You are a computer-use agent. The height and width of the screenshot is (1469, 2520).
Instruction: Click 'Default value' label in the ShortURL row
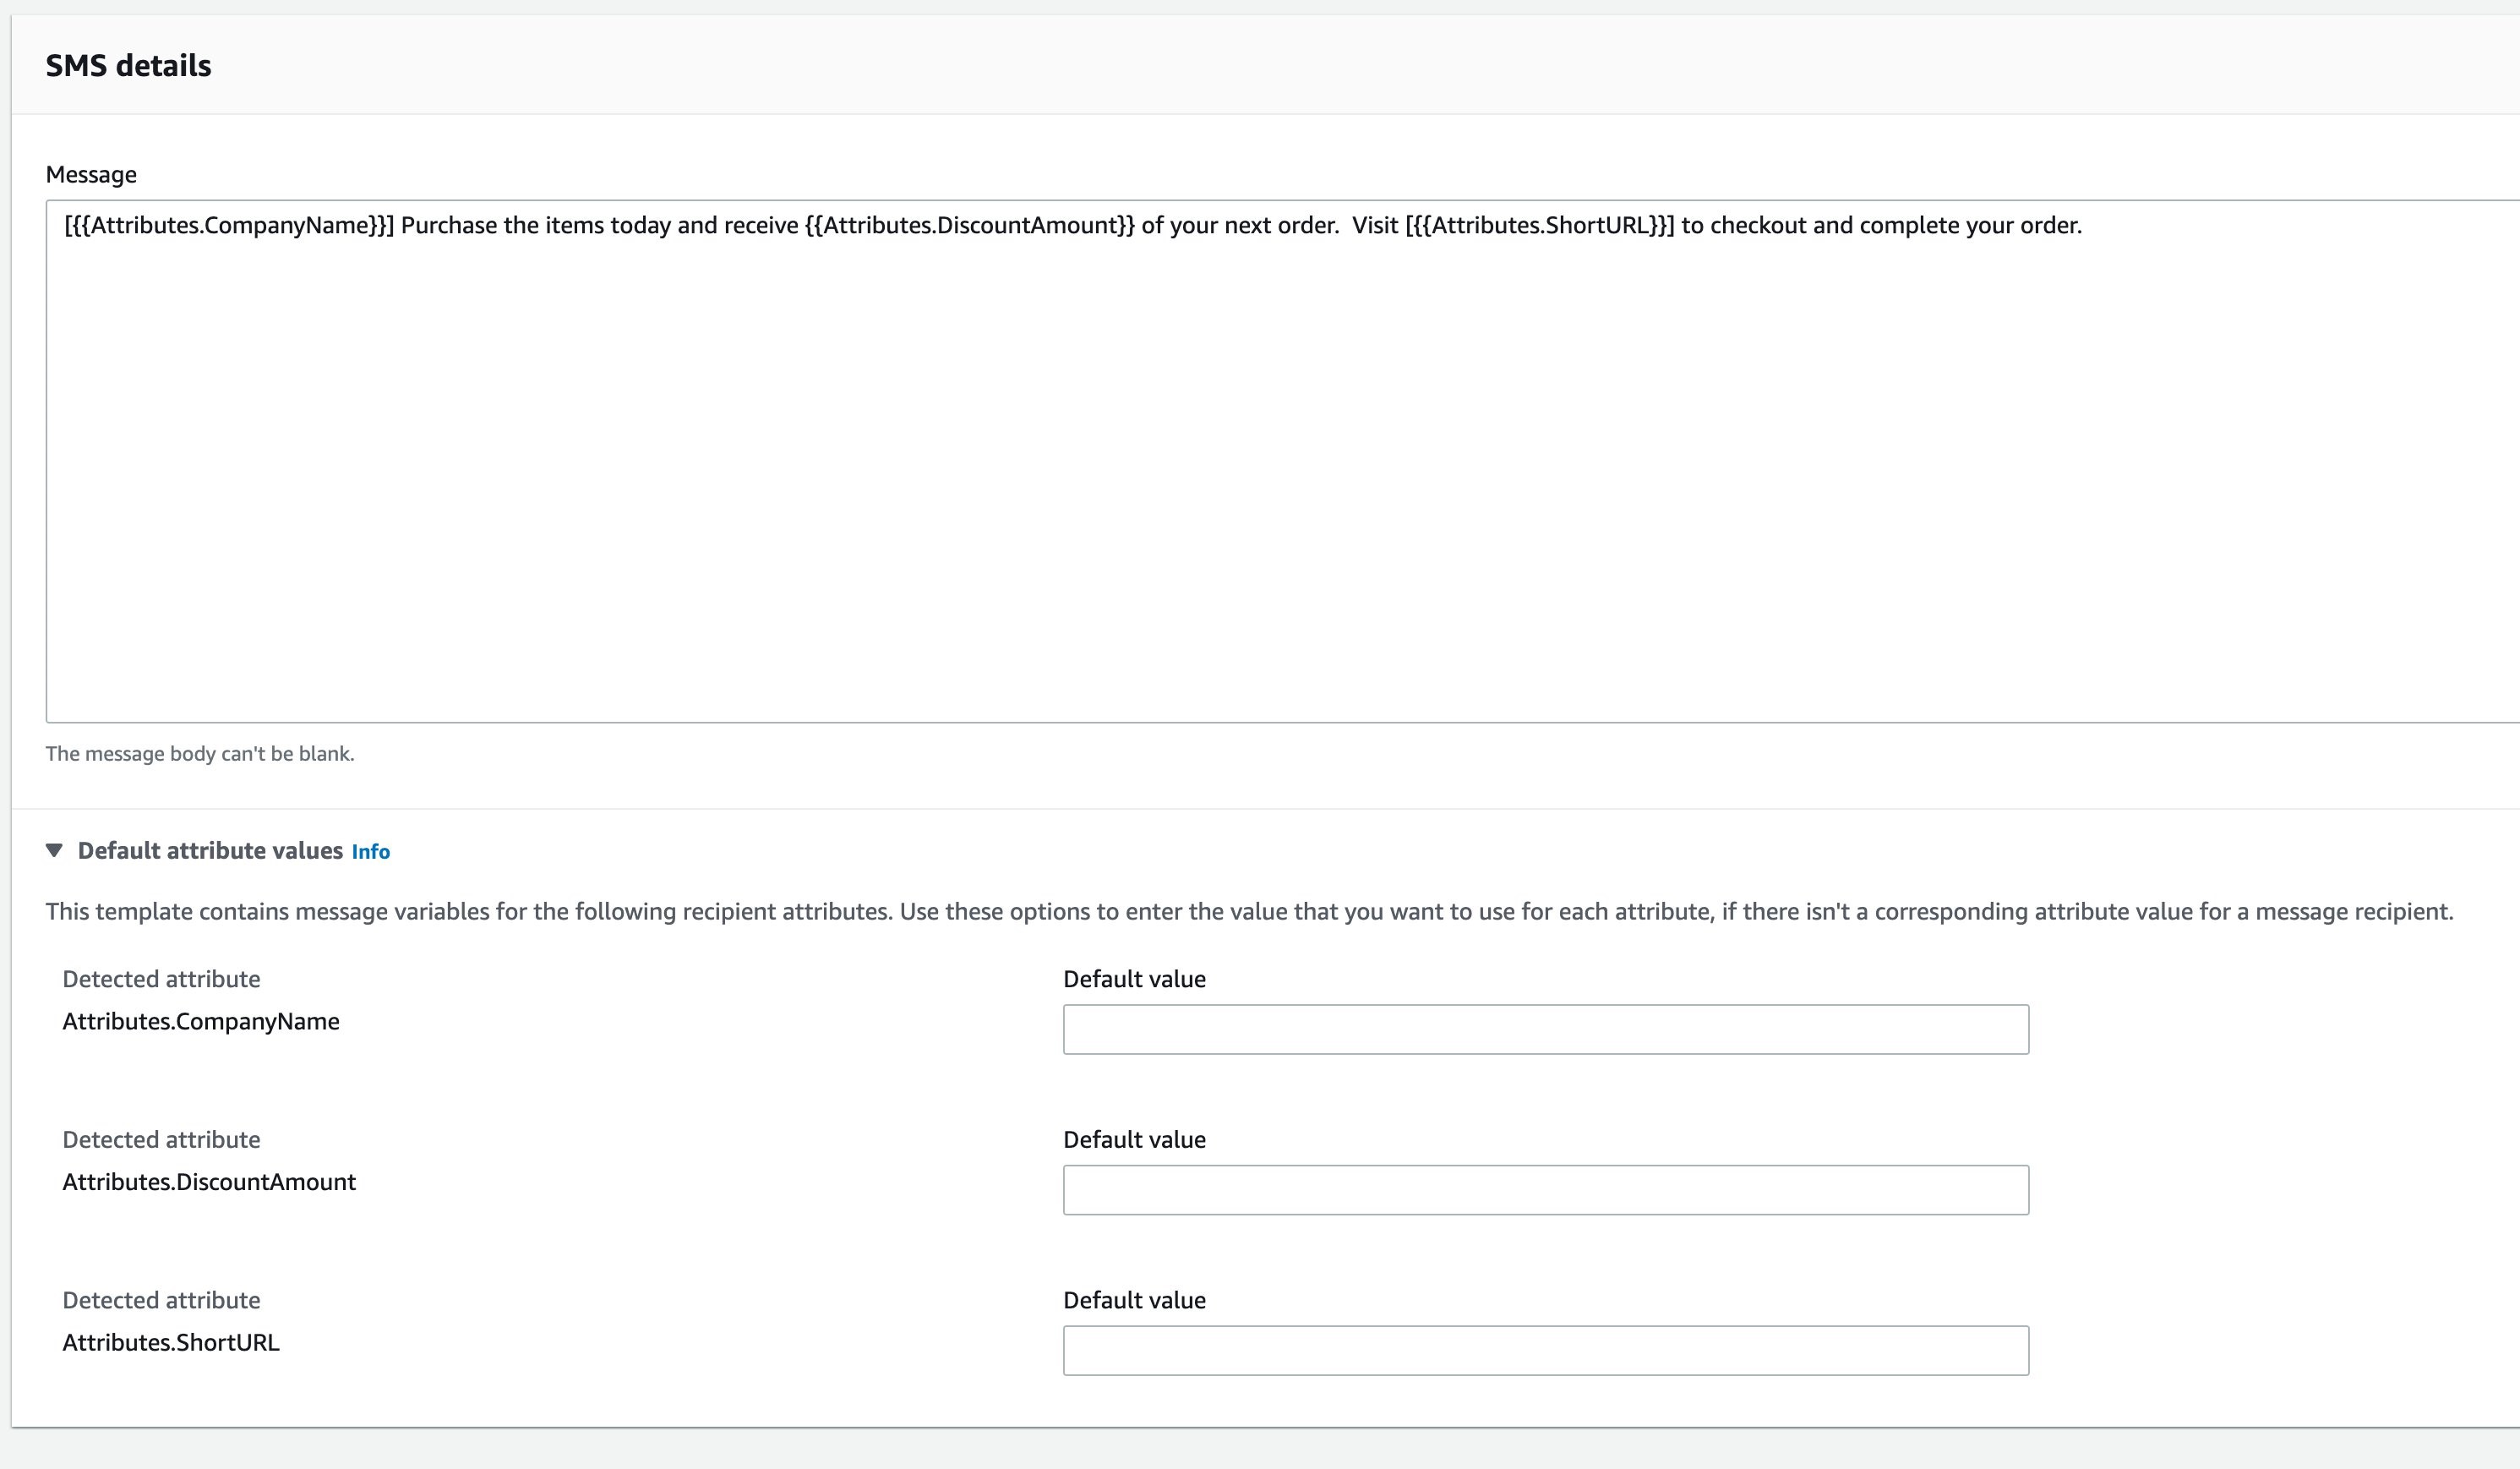pyautogui.click(x=1134, y=1300)
